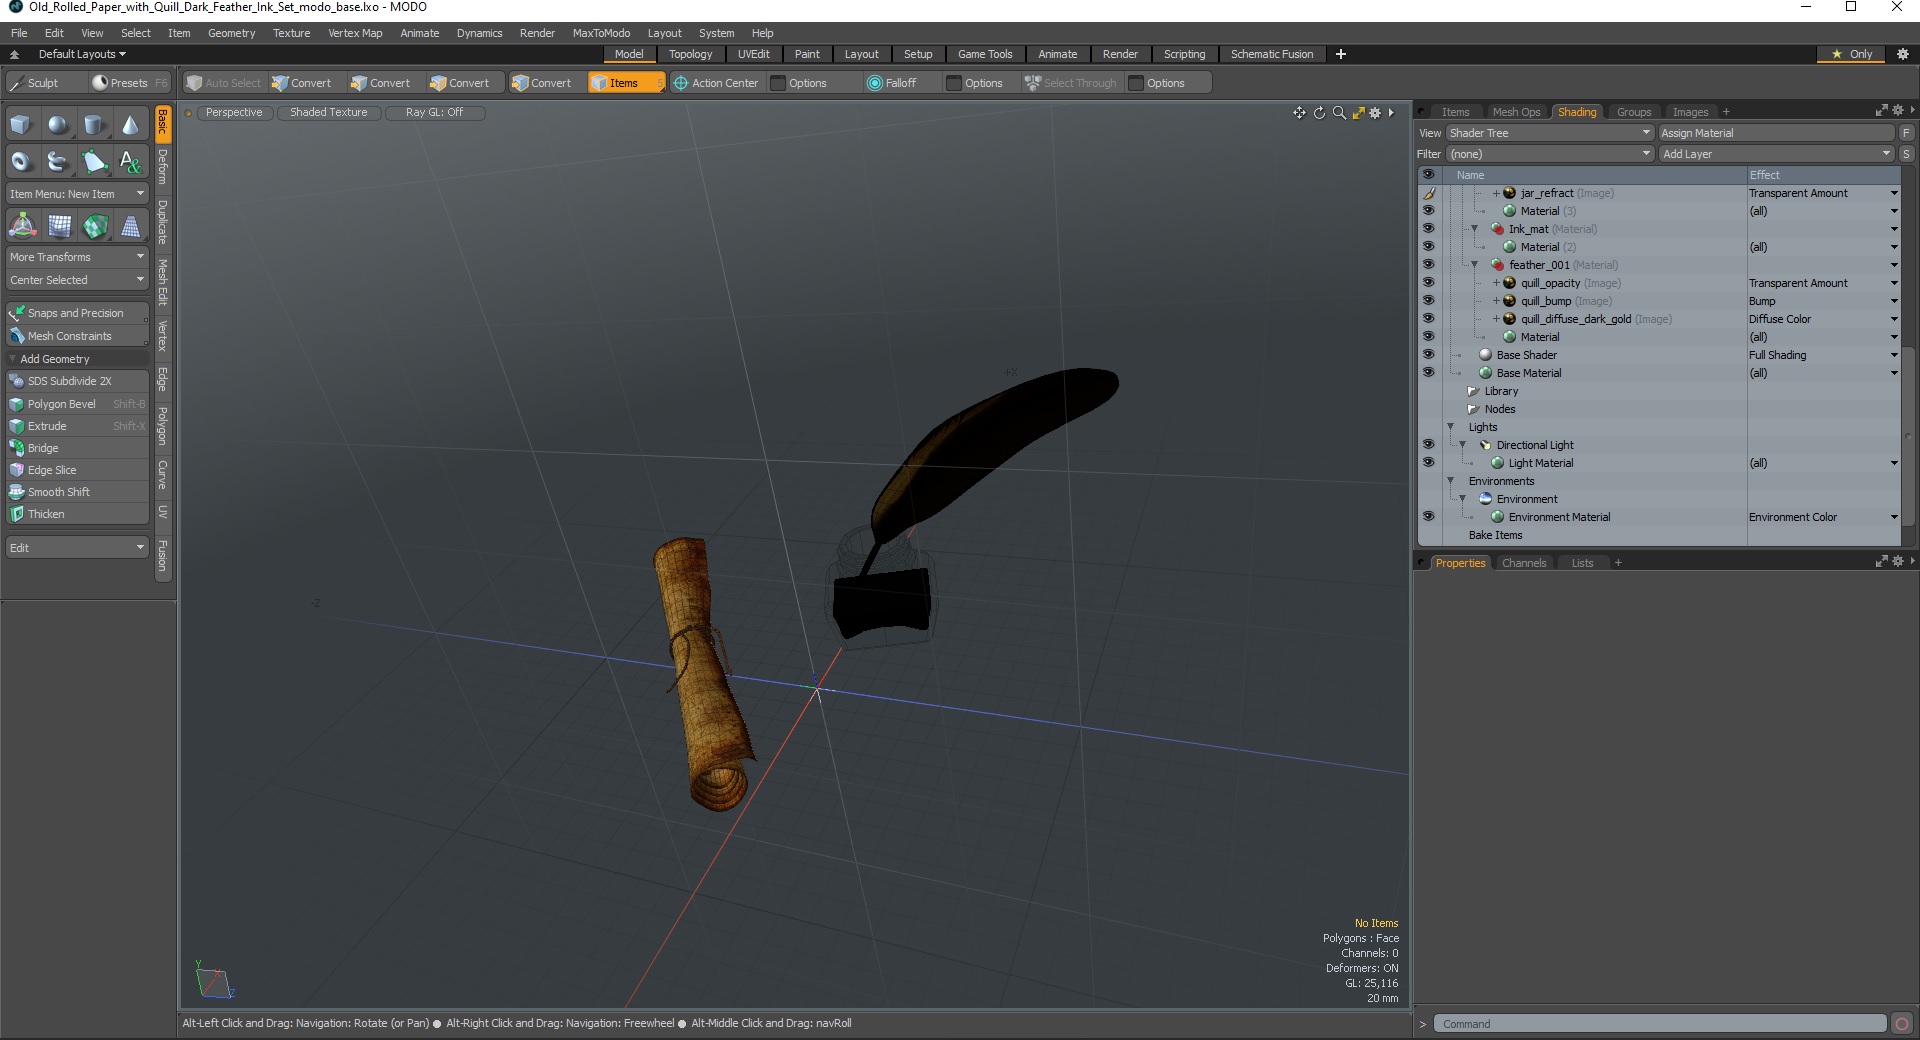Toggle the Only star button
The image size is (1920, 1040).
tap(1851, 54)
